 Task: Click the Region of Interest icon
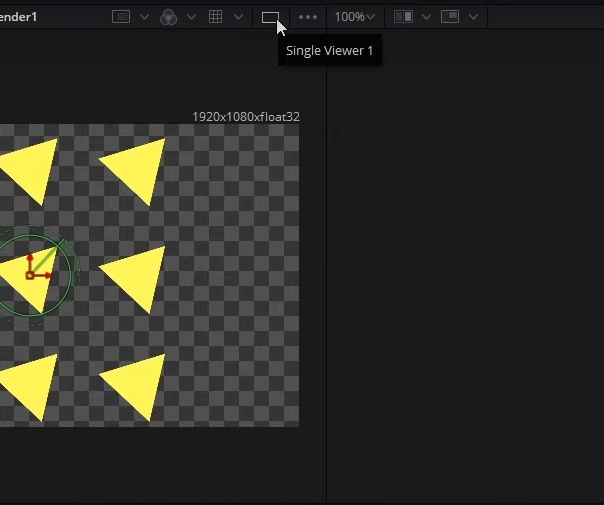pyautogui.click(x=121, y=17)
